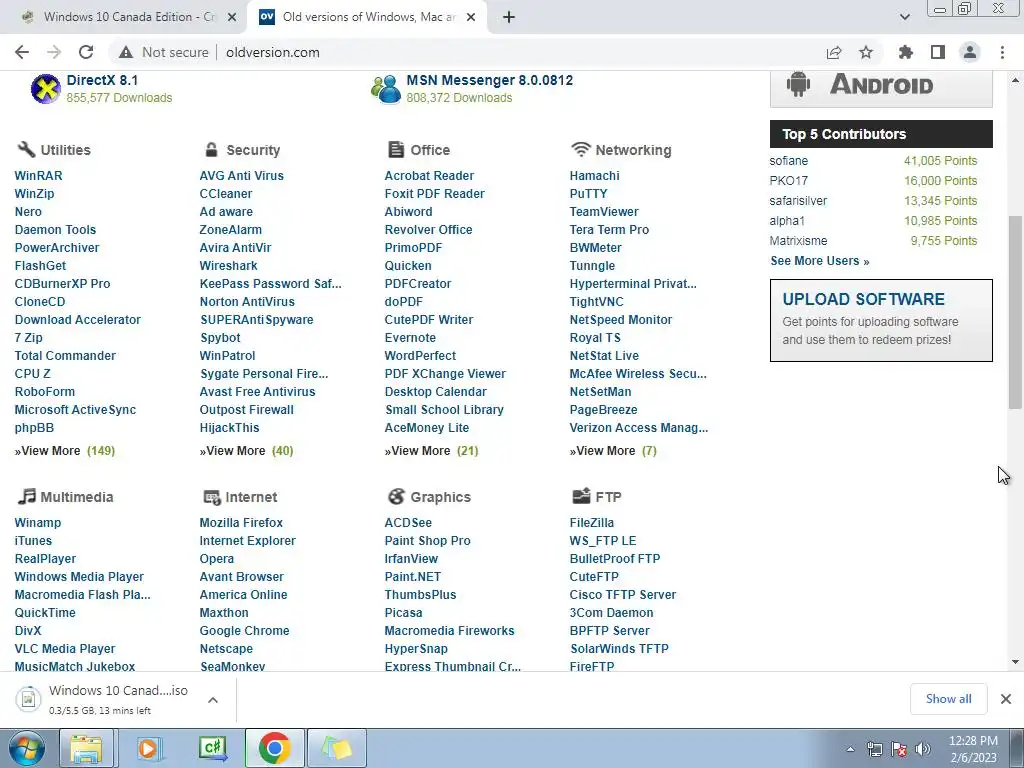Image resolution: width=1024 pixels, height=768 pixels.
Task: Click the scrollbar up arrow
Action: tap(1015, 80)
